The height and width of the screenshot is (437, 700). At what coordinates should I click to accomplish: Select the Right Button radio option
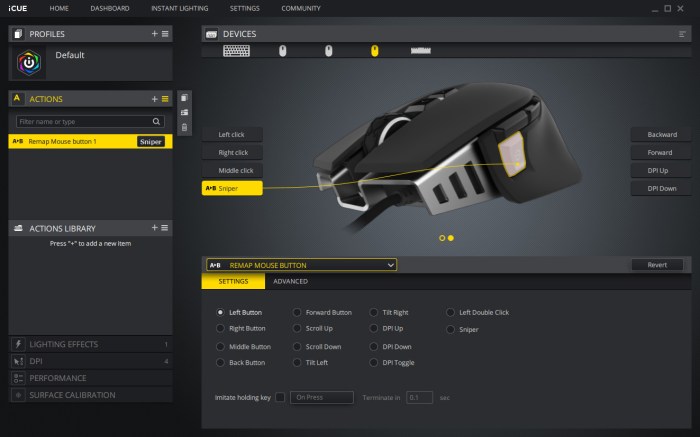click(x=220, y=328)
